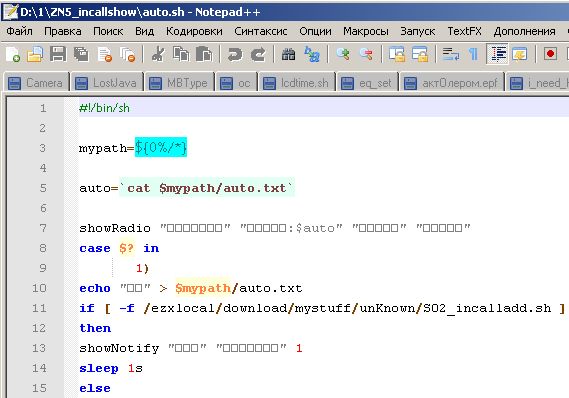Switch to the LostJava tab
The width and height of the screenshot is (569, 398).
(x=107, y=83)
